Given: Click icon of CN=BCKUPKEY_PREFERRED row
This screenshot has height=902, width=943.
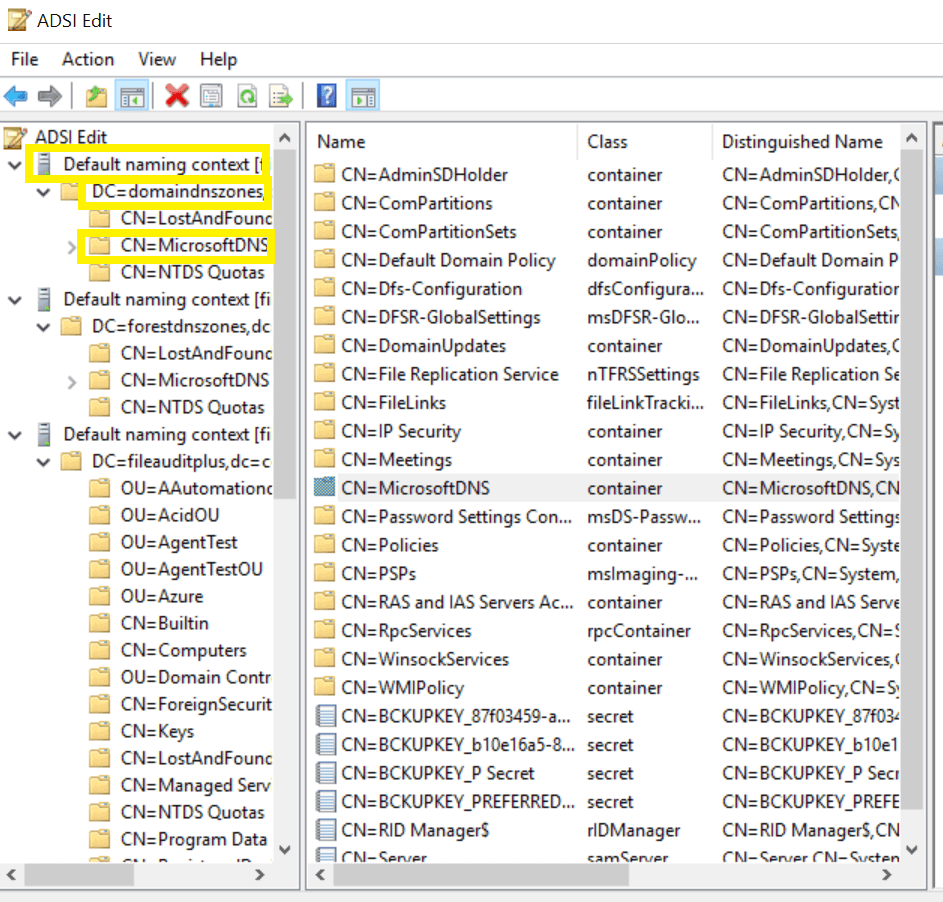Looking at the screenshot, I should tap(325, 802).
